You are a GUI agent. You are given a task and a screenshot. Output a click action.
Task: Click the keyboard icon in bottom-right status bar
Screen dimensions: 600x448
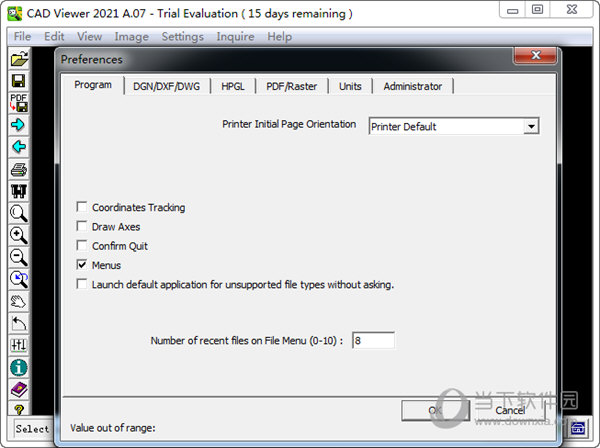pyautogui.click(x=577, y=428)
